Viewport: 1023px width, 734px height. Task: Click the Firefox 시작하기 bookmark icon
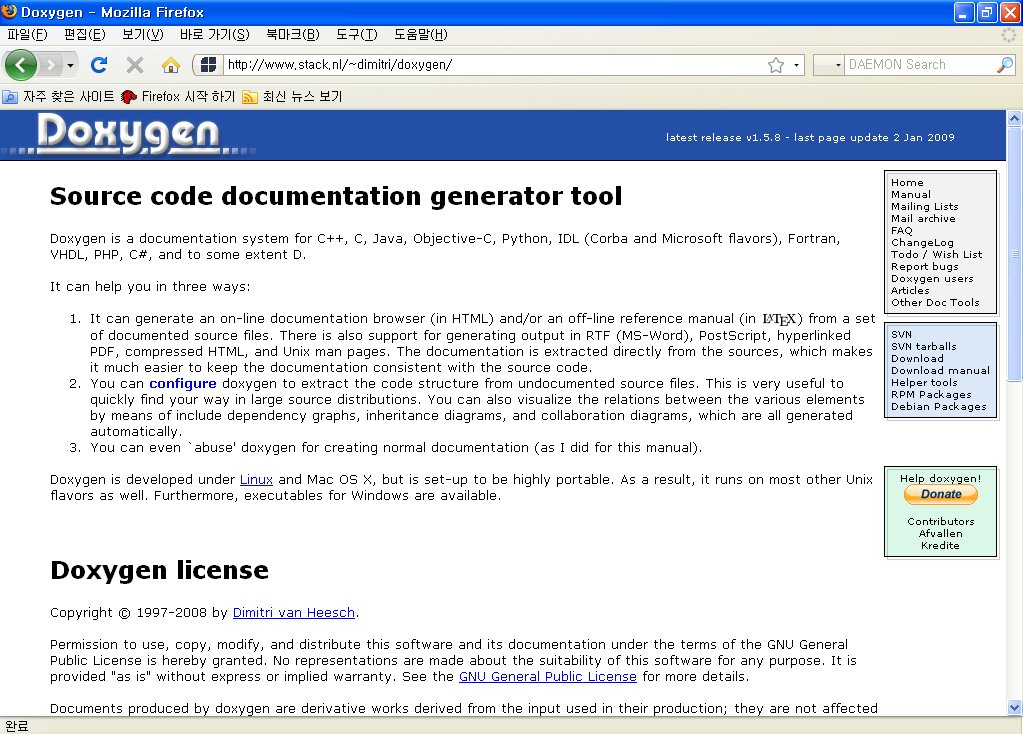129,97
